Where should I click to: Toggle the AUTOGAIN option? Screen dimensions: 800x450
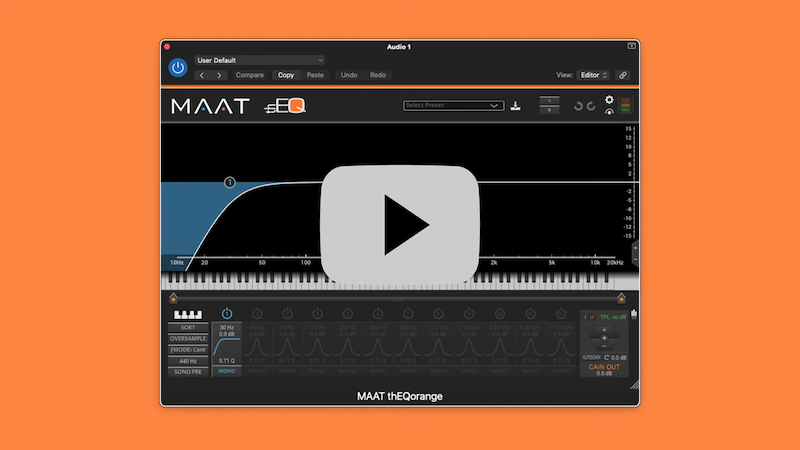(x=592, y=358)
